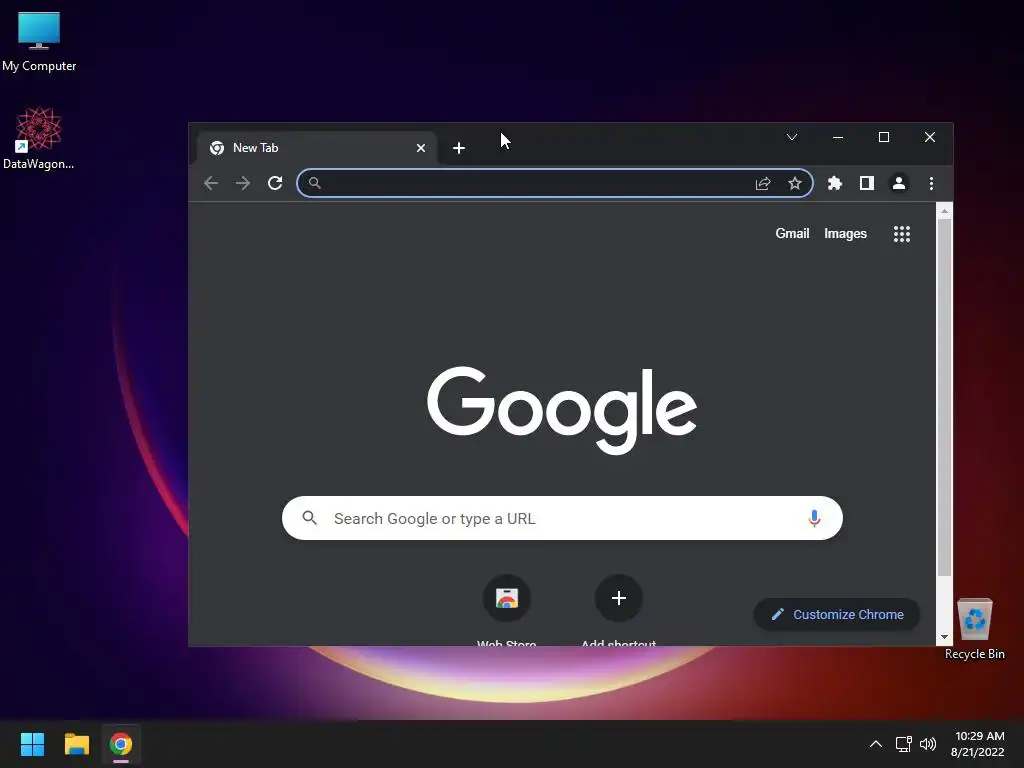Maximize the Chrome window

(884, 137)
